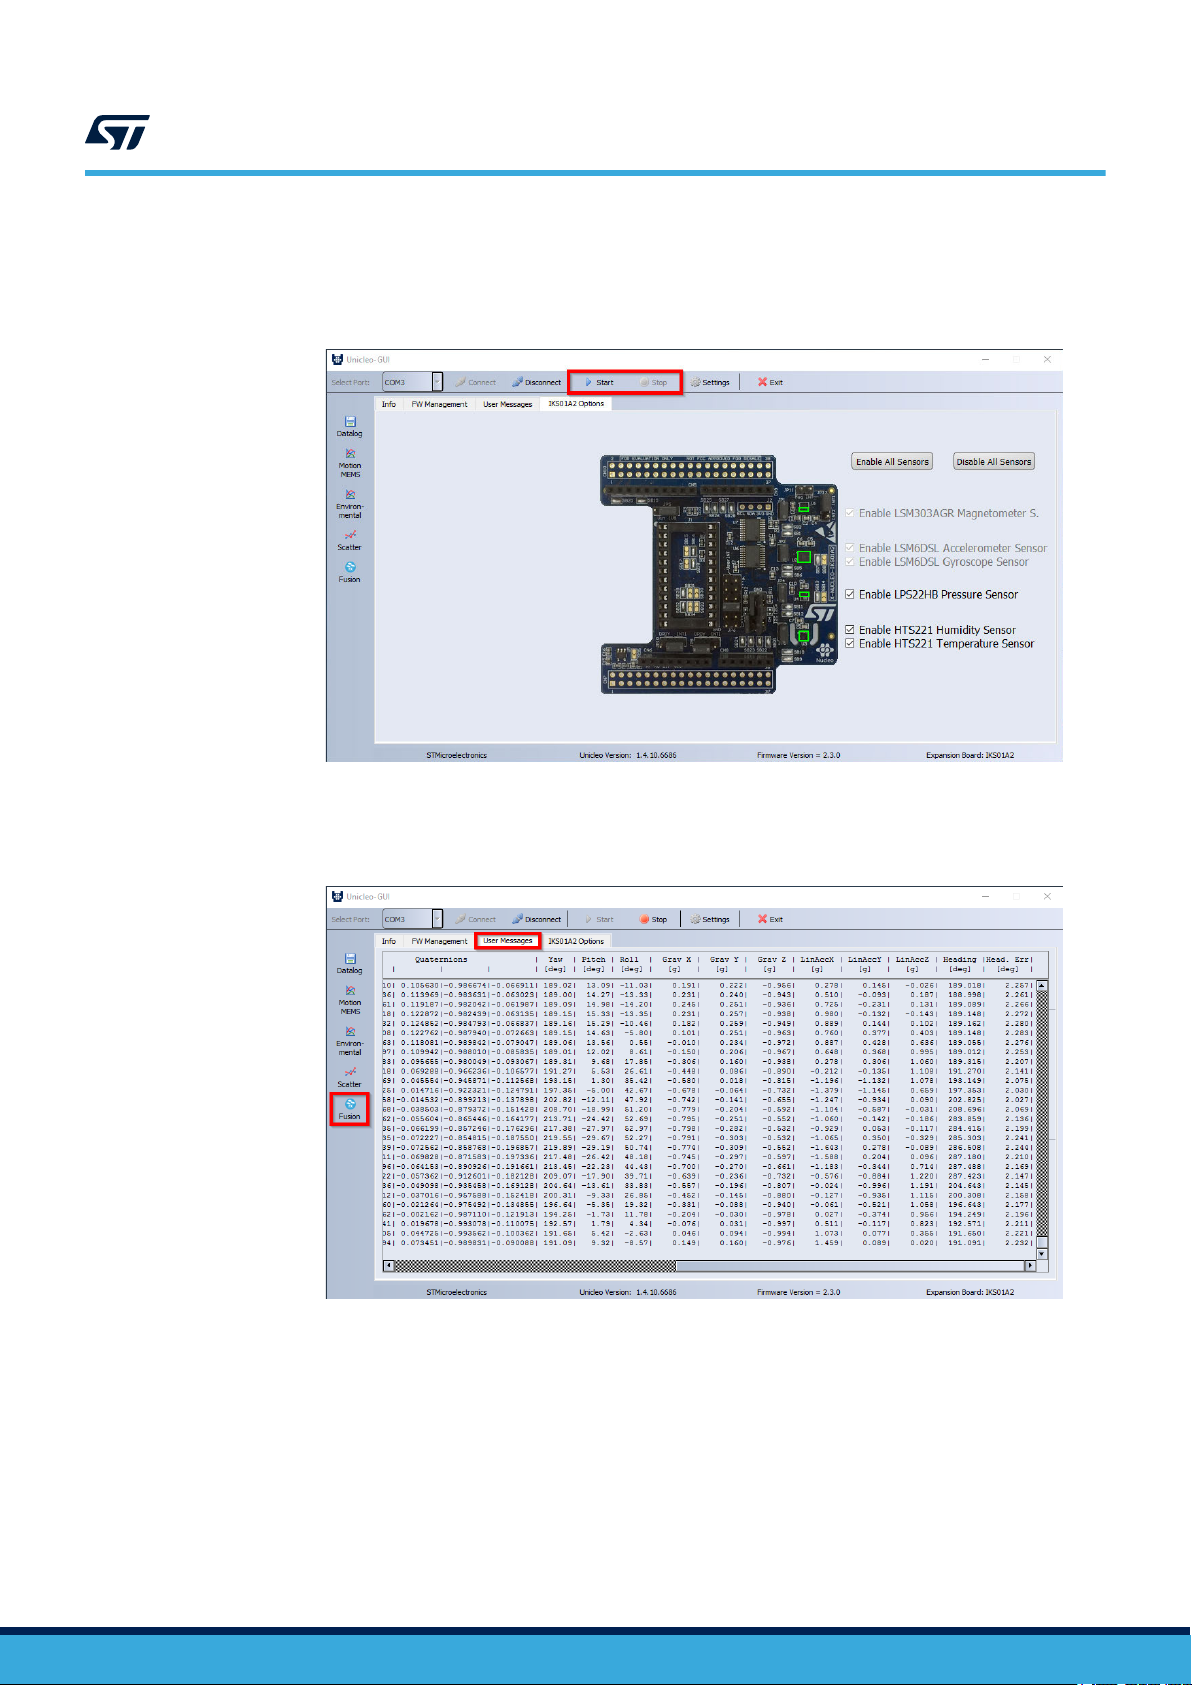Click Exit in the lower window toolbar
The width and height of the screenshot is (1192, 1685).
[x=770, y=919]
